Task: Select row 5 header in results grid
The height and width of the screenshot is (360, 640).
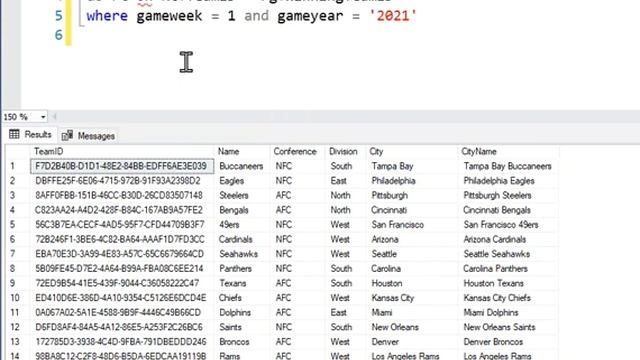Action: tap(18, 224)
